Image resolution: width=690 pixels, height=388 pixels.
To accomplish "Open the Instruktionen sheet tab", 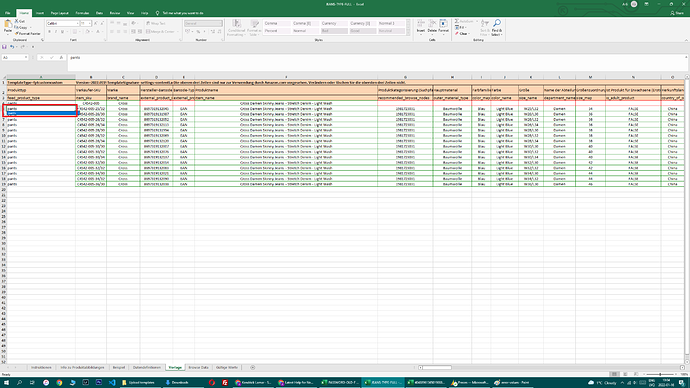I will point(41,367).
